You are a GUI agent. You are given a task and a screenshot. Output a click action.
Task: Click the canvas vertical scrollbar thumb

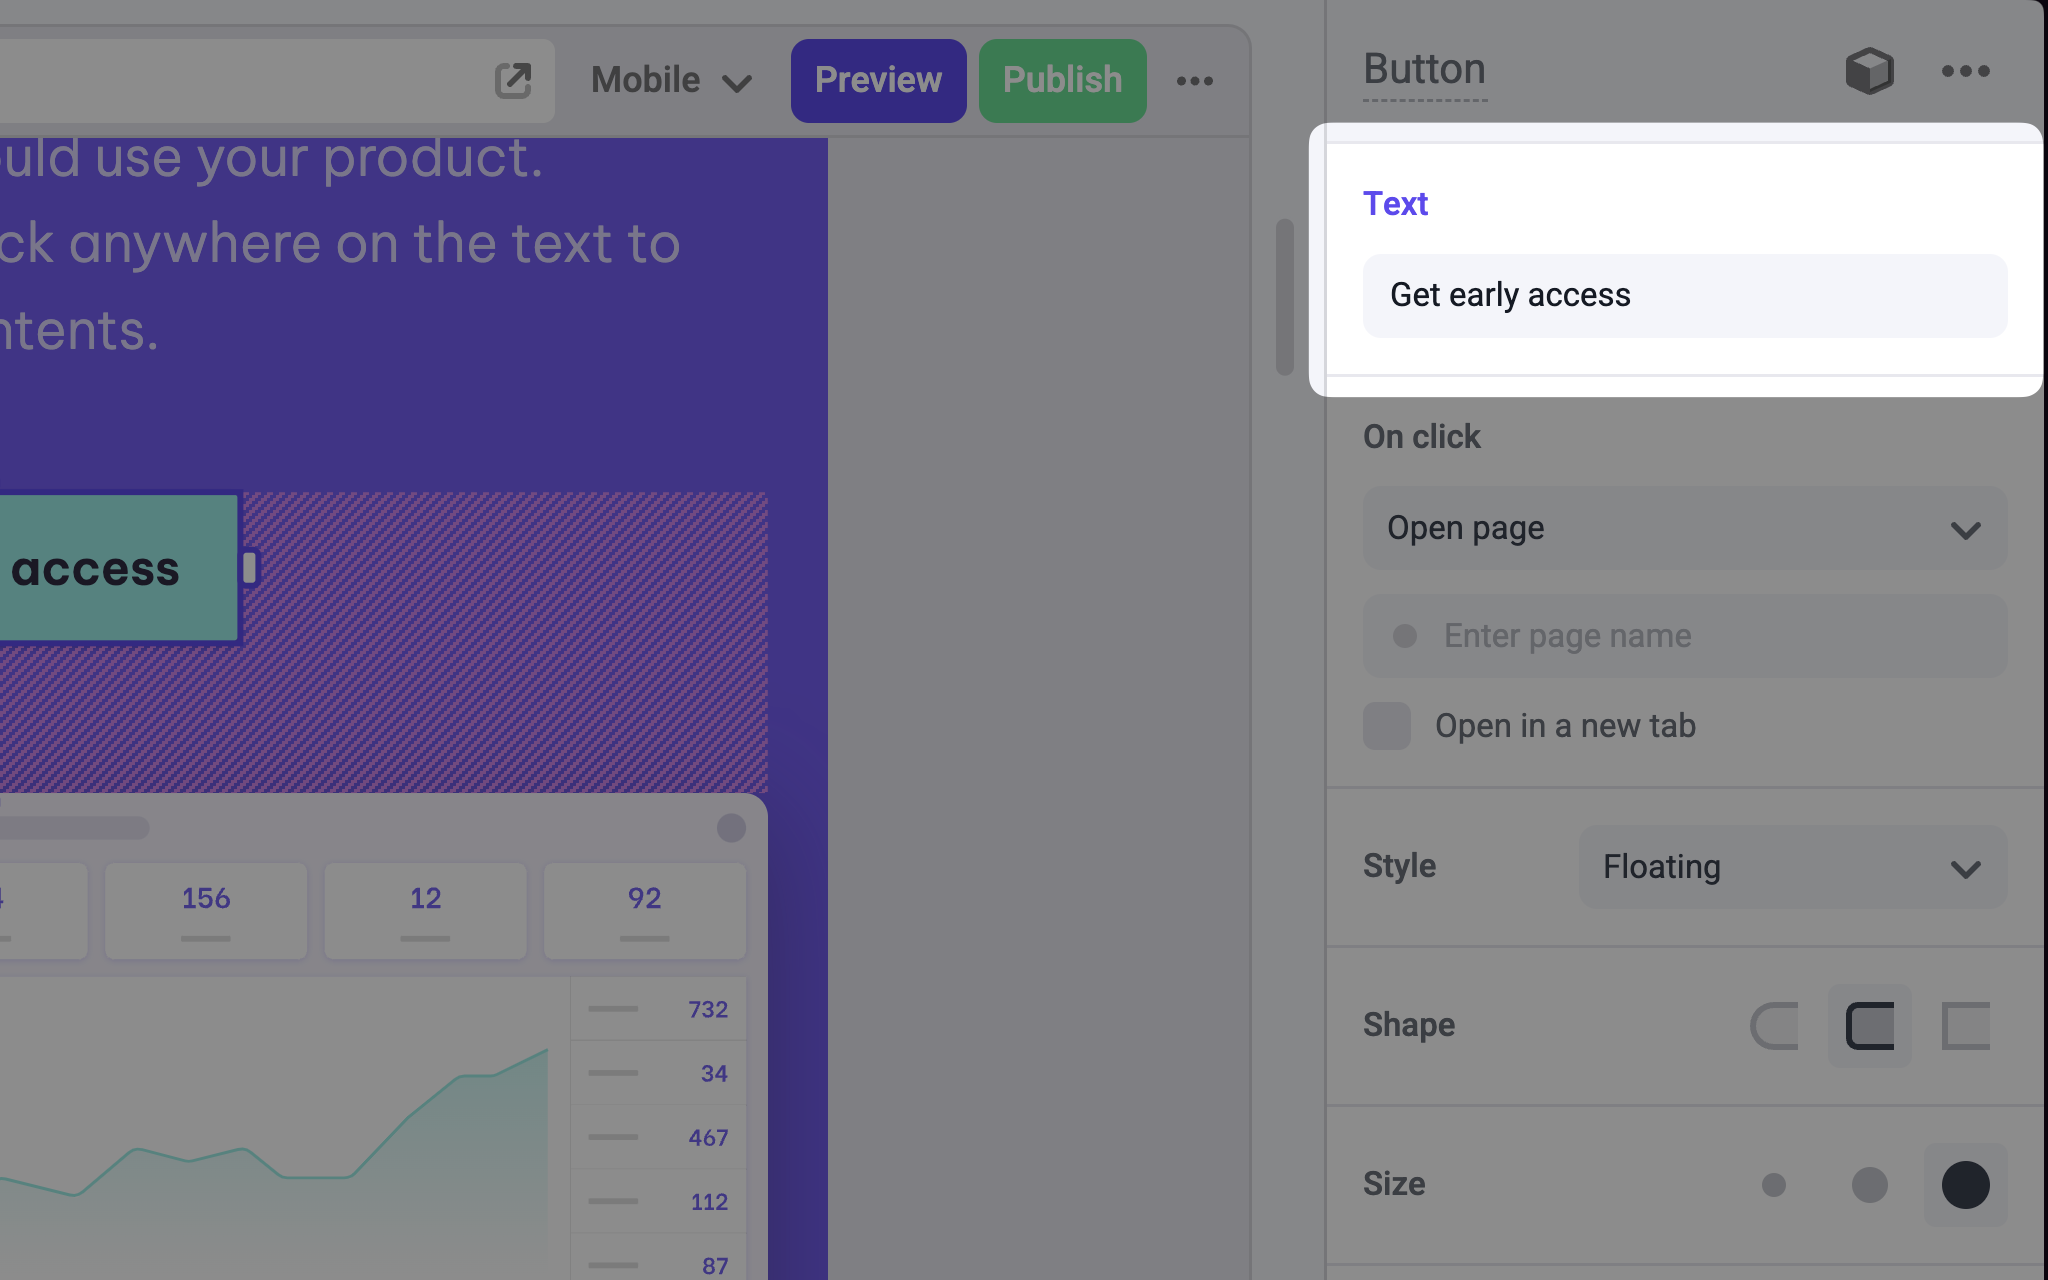1285,297
